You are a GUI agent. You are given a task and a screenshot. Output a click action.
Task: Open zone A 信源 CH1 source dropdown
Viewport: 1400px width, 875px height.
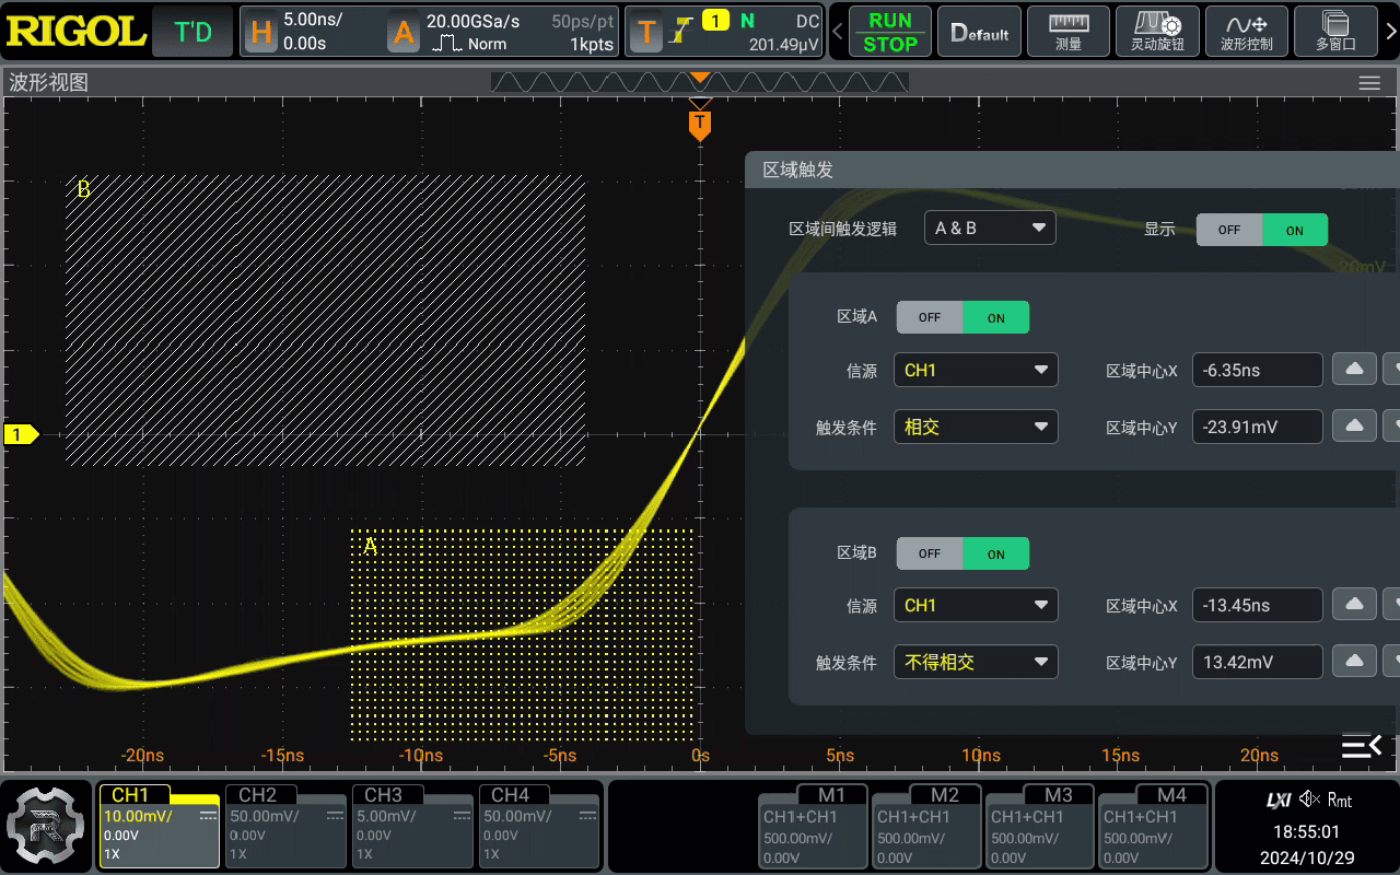point(975,370)
